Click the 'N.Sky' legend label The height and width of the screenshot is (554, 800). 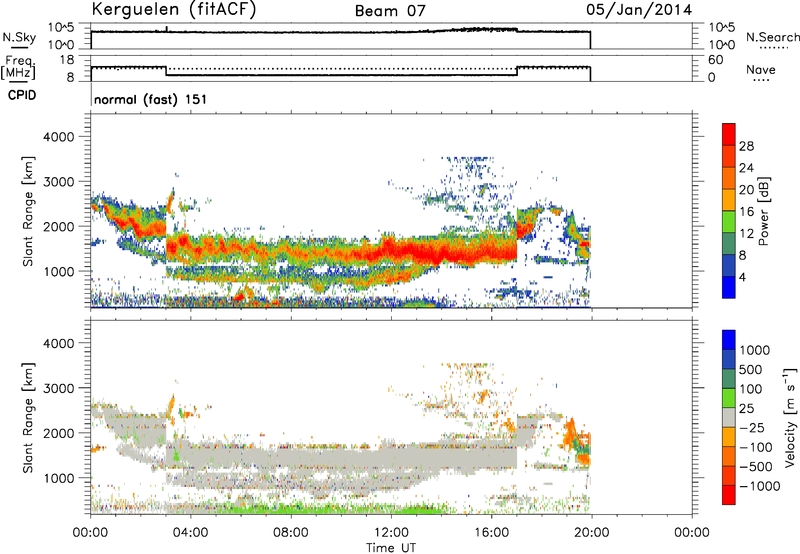[19, 37]
